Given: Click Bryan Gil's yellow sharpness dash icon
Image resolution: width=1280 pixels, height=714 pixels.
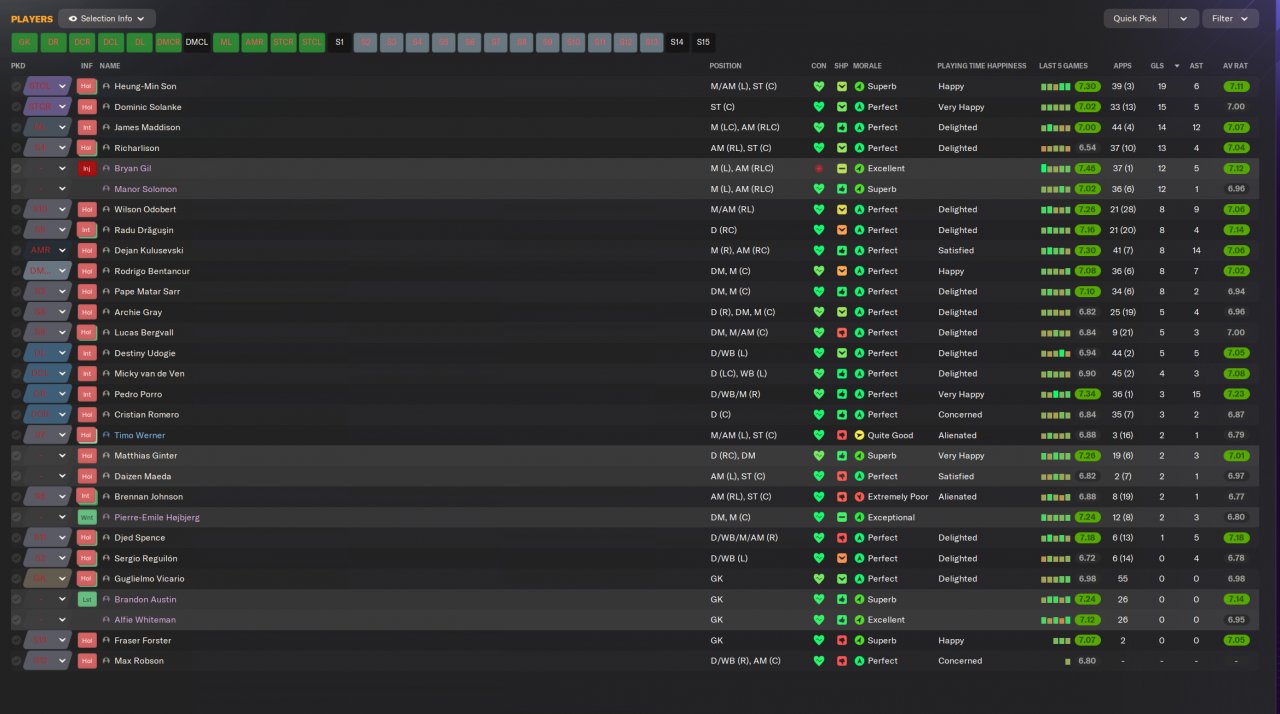Looking at the screenshot, I should coord(842,168).
